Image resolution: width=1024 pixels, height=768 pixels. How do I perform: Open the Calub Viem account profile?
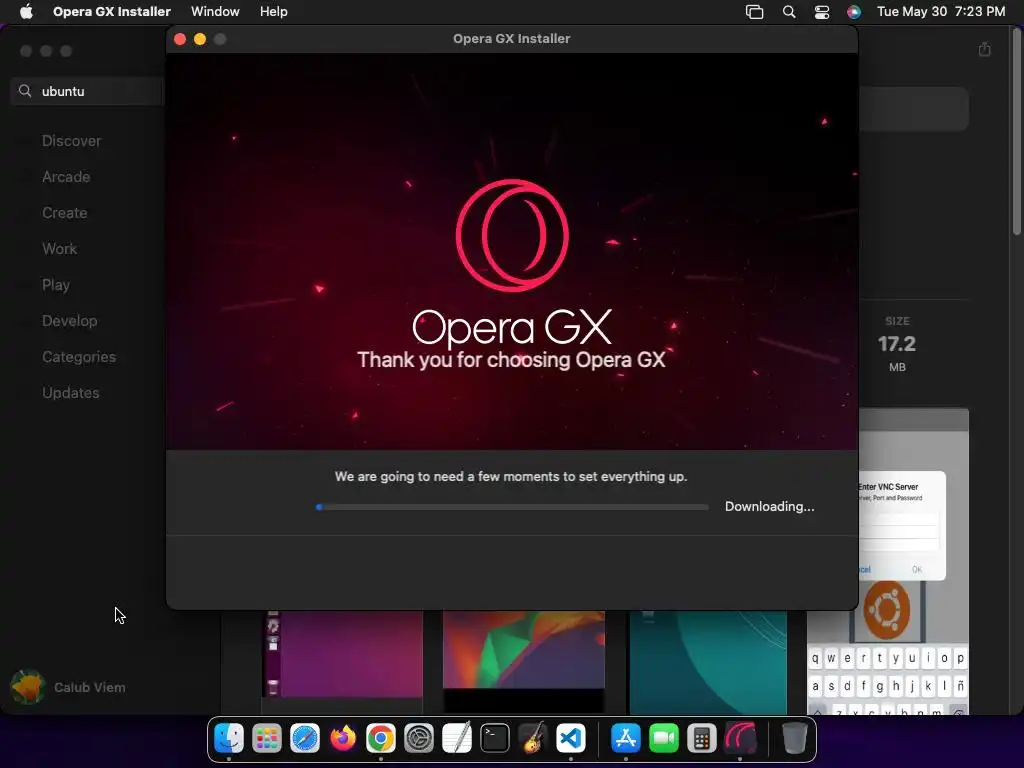[x=69, y=687]
